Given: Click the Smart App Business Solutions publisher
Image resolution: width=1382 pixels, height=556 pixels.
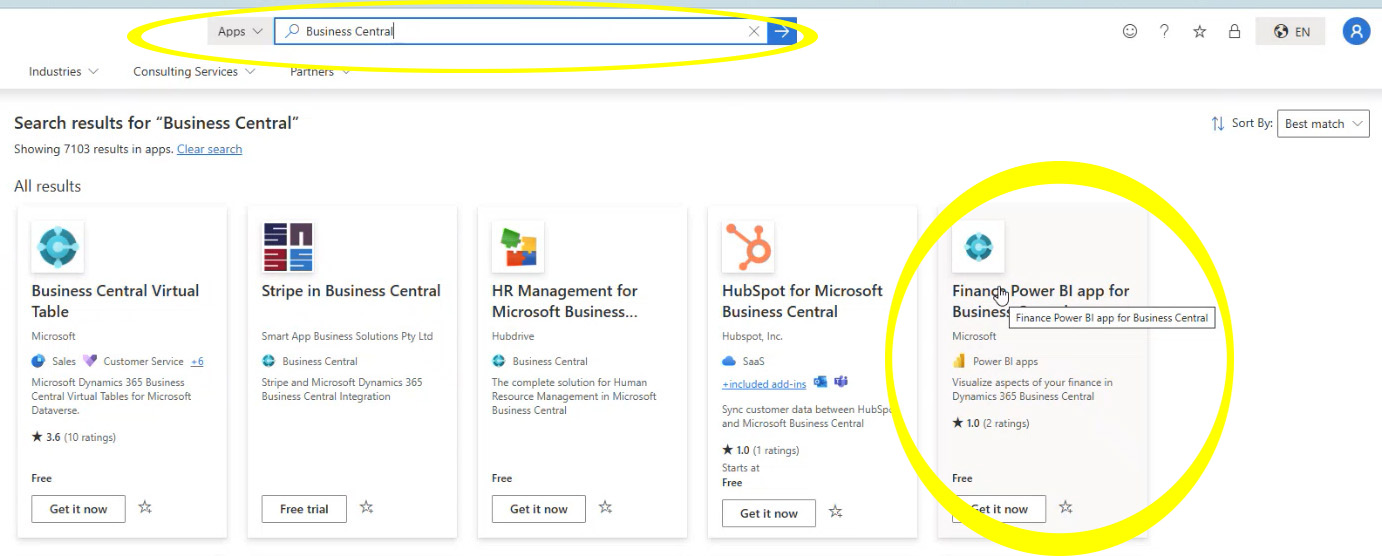Looking at the screenshot, I should click(x=347, y=336).
